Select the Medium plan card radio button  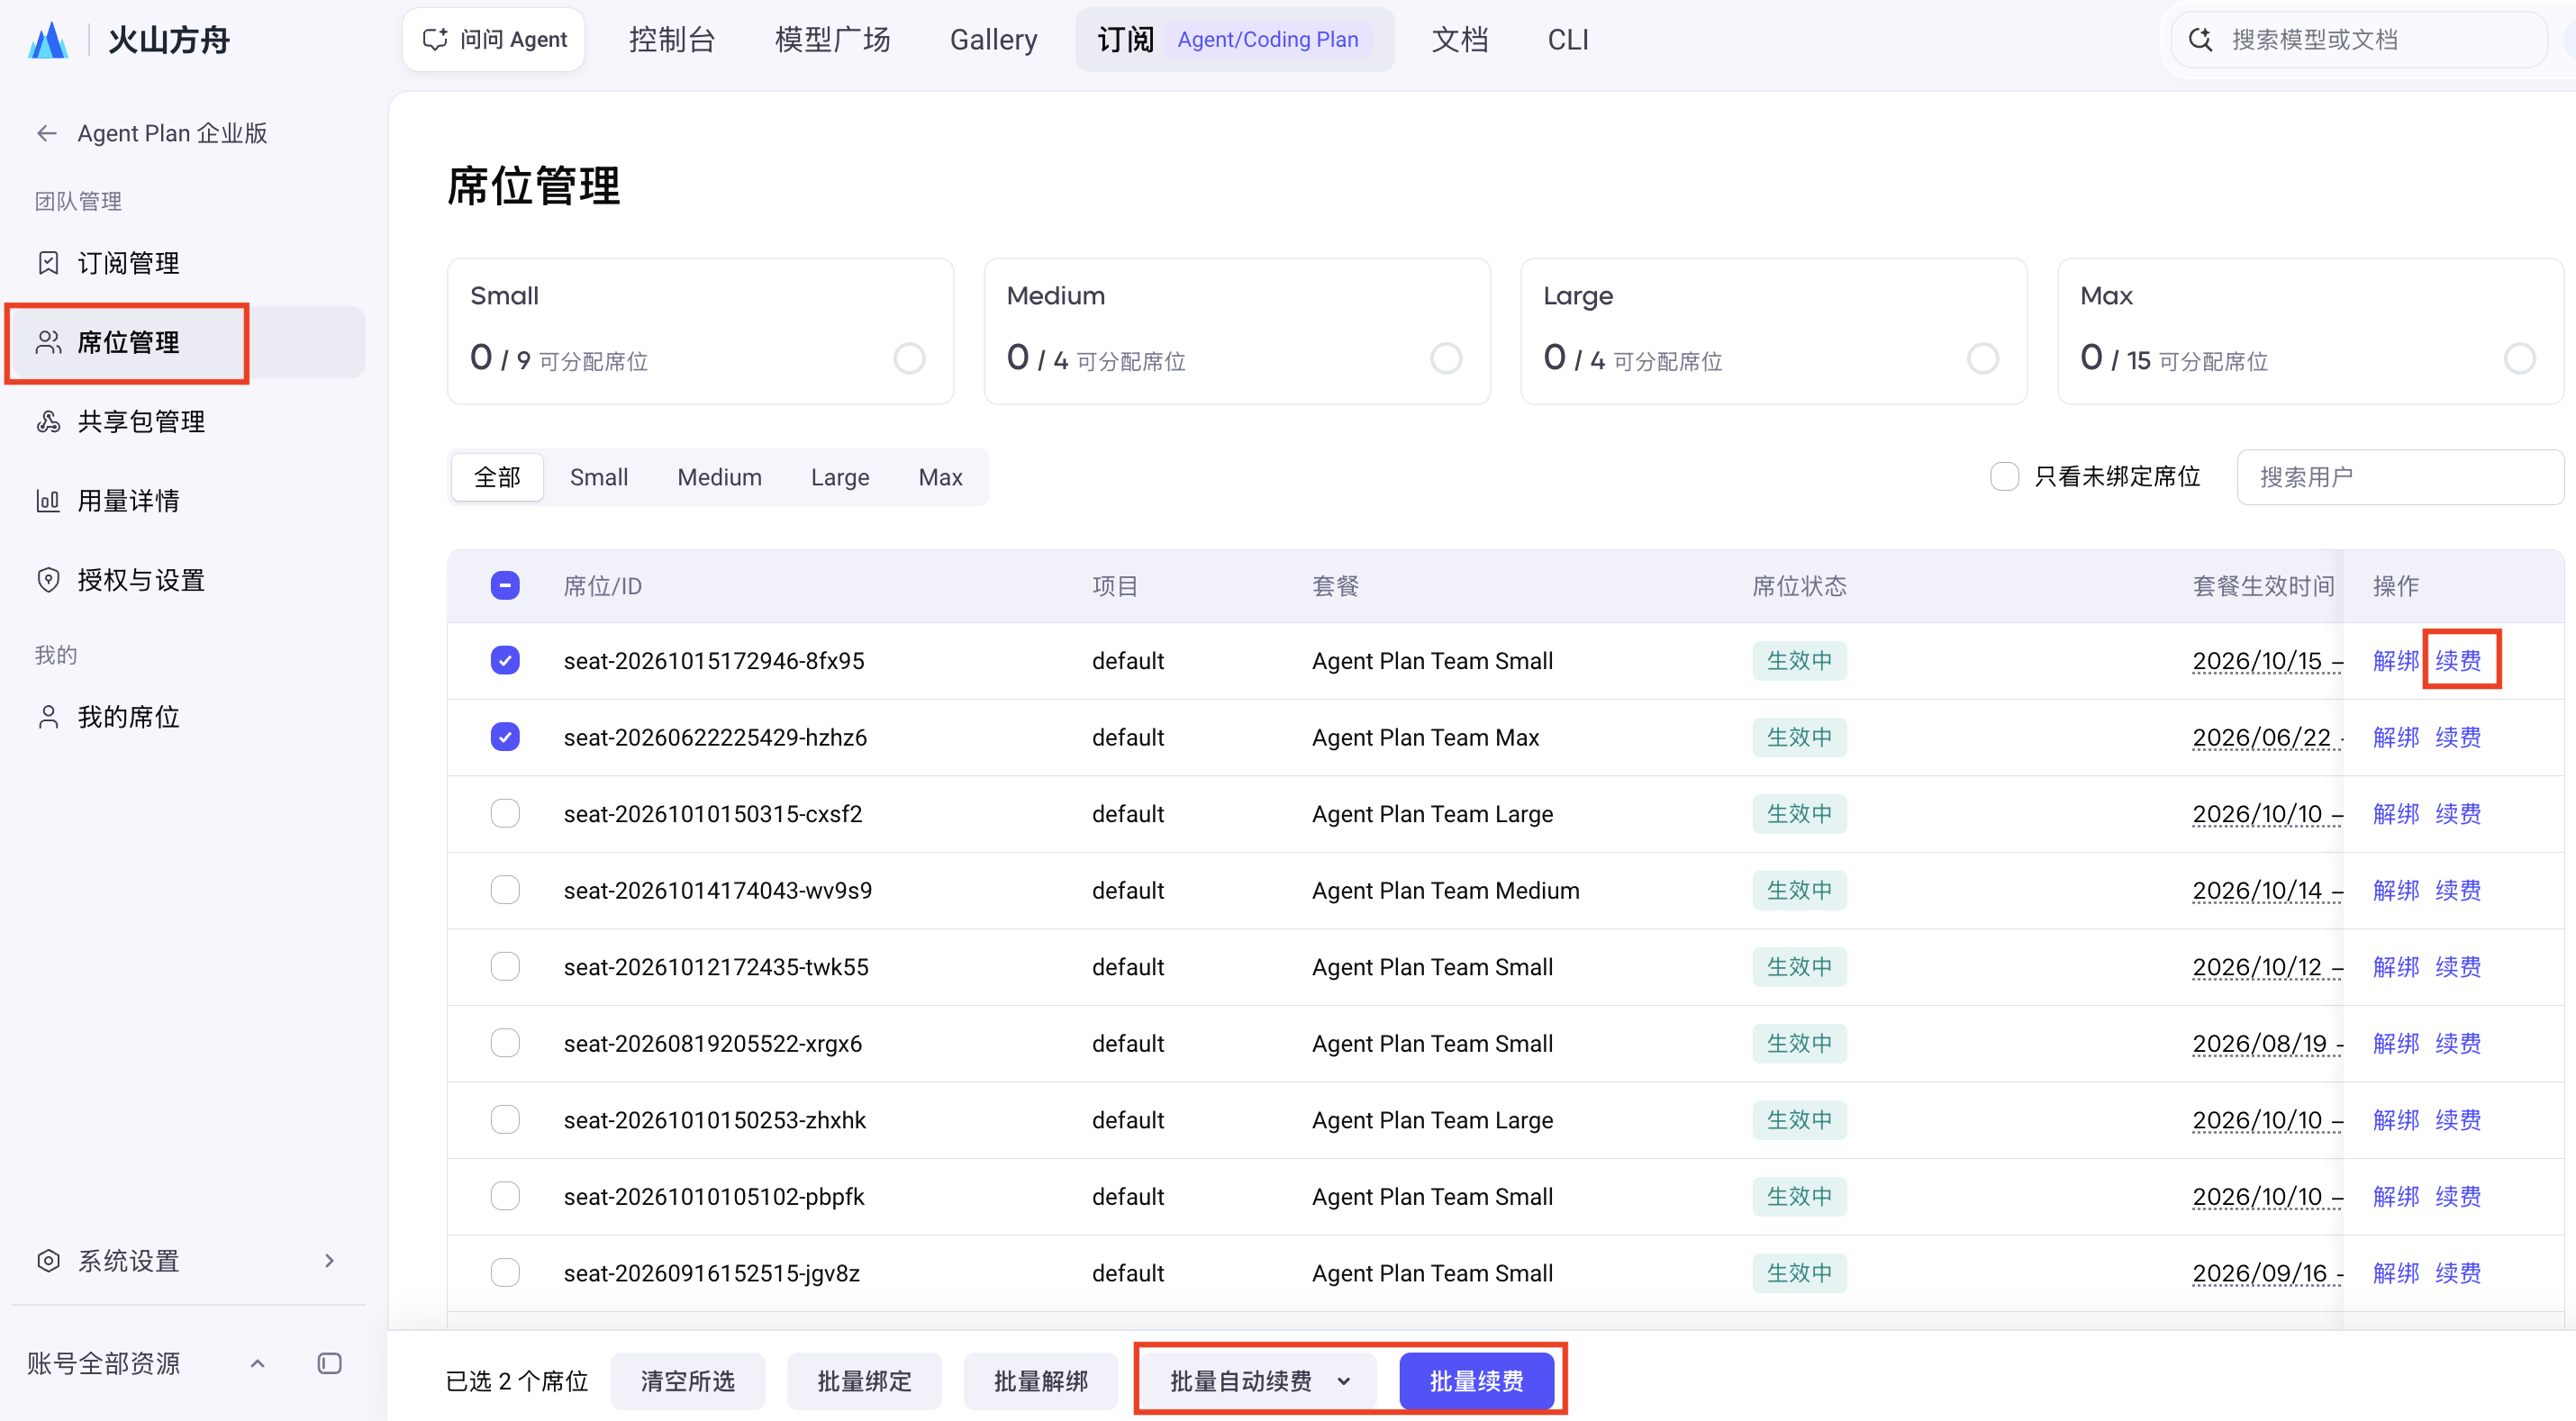tap(1446, 358)
